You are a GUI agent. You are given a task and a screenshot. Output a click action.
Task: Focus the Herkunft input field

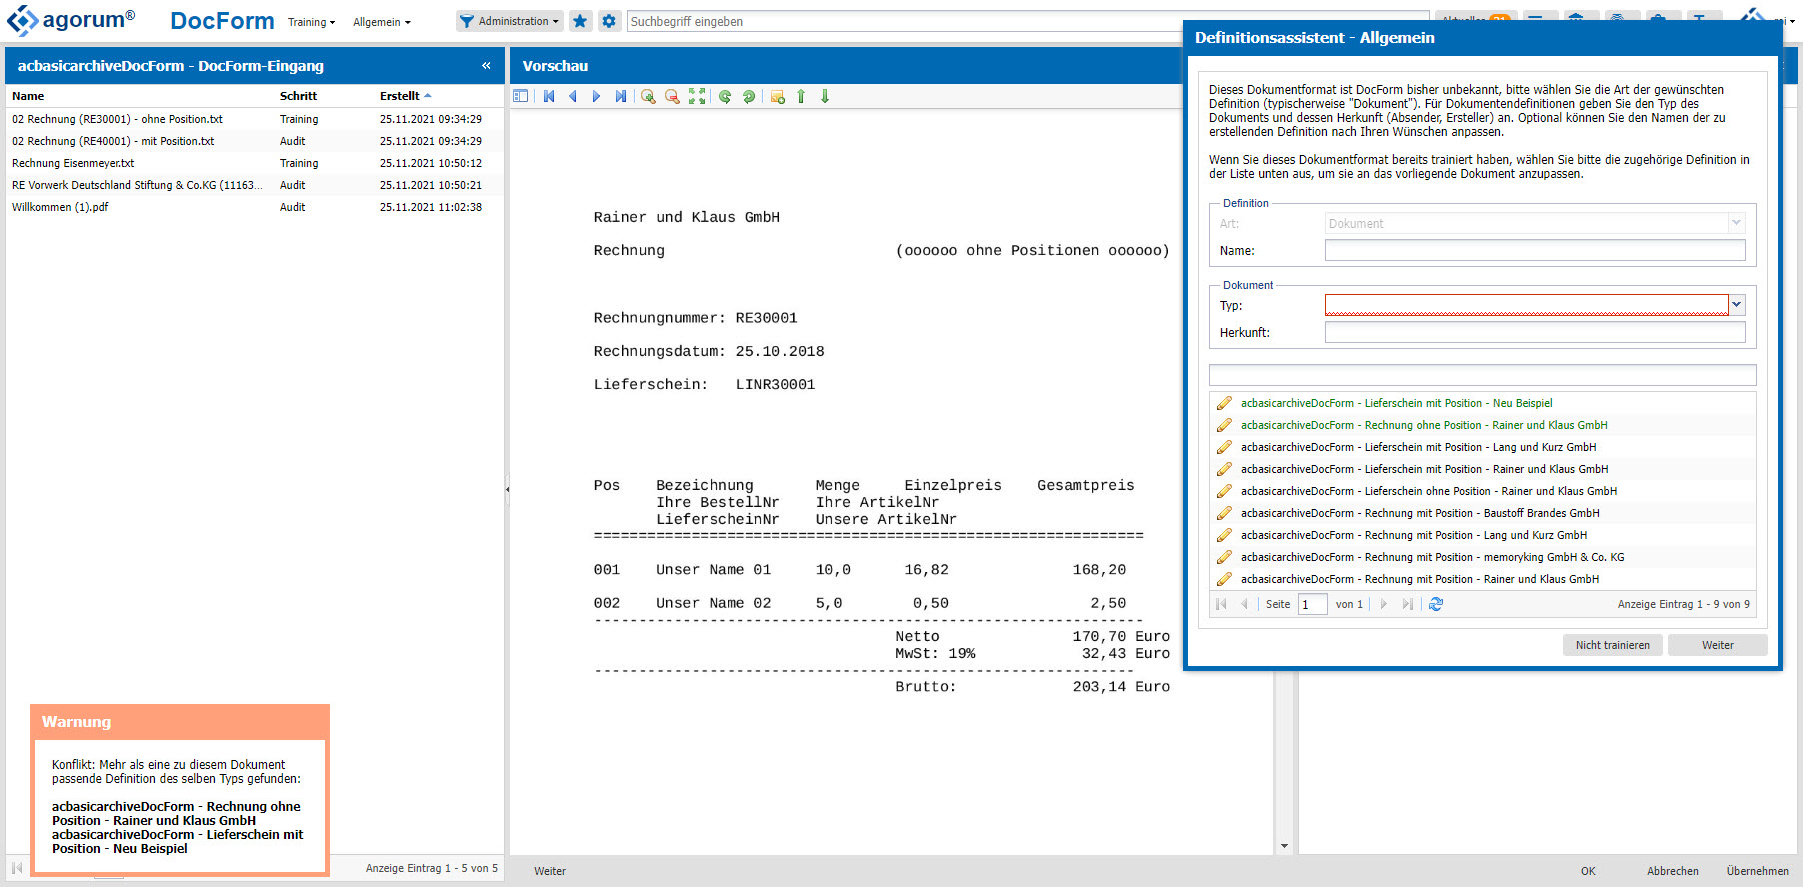(x=1535, y=332)
